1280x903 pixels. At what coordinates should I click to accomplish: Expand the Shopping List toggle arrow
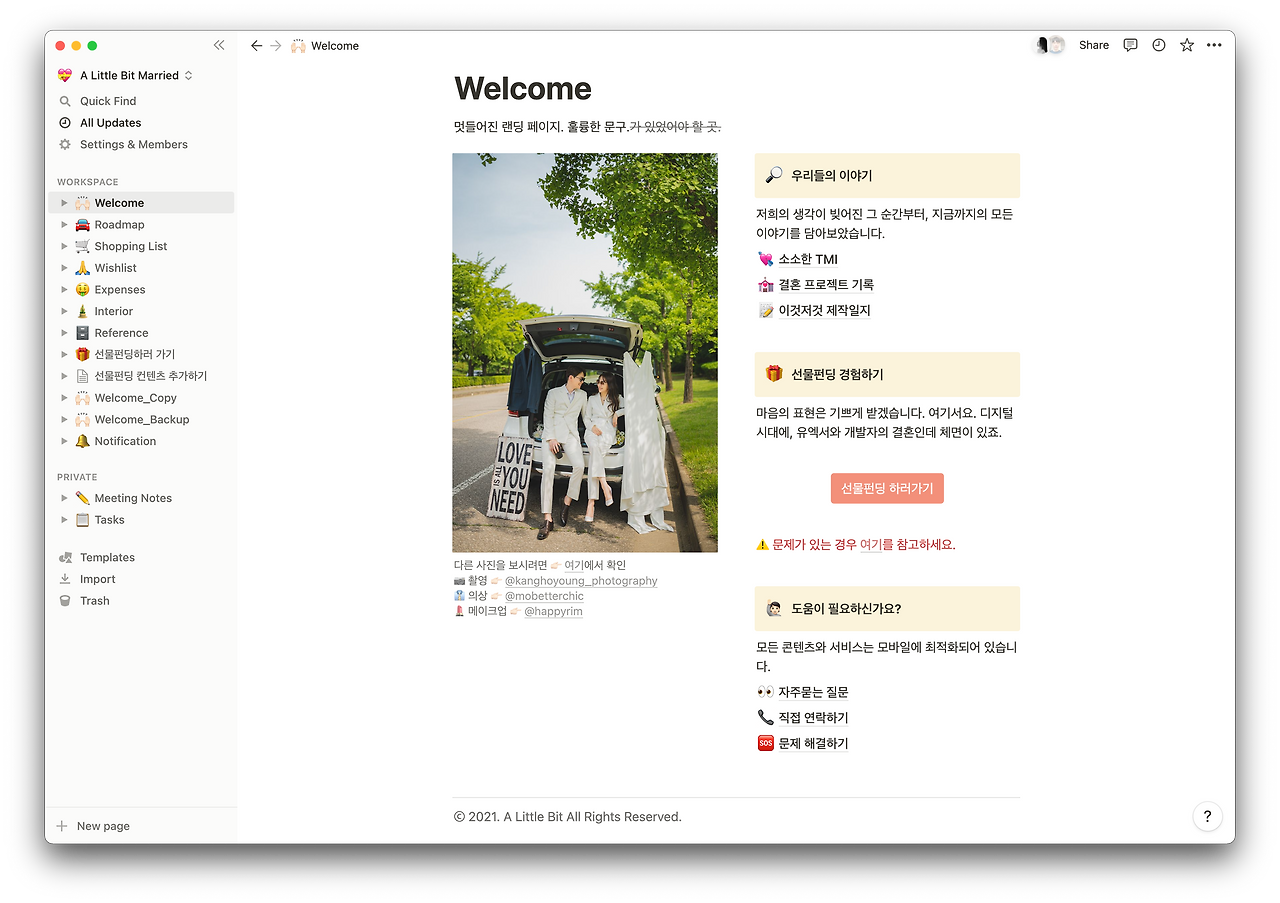tap(64, 246)
